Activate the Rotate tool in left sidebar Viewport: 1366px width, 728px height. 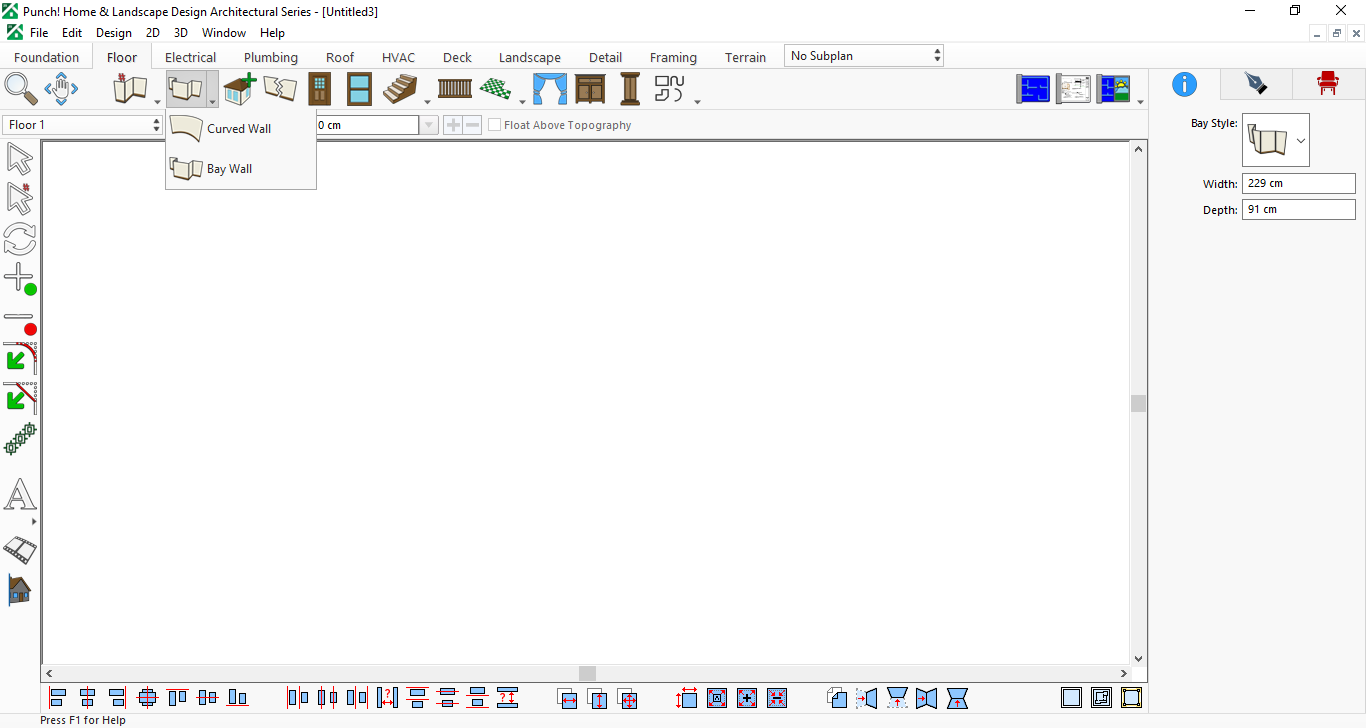20,238
